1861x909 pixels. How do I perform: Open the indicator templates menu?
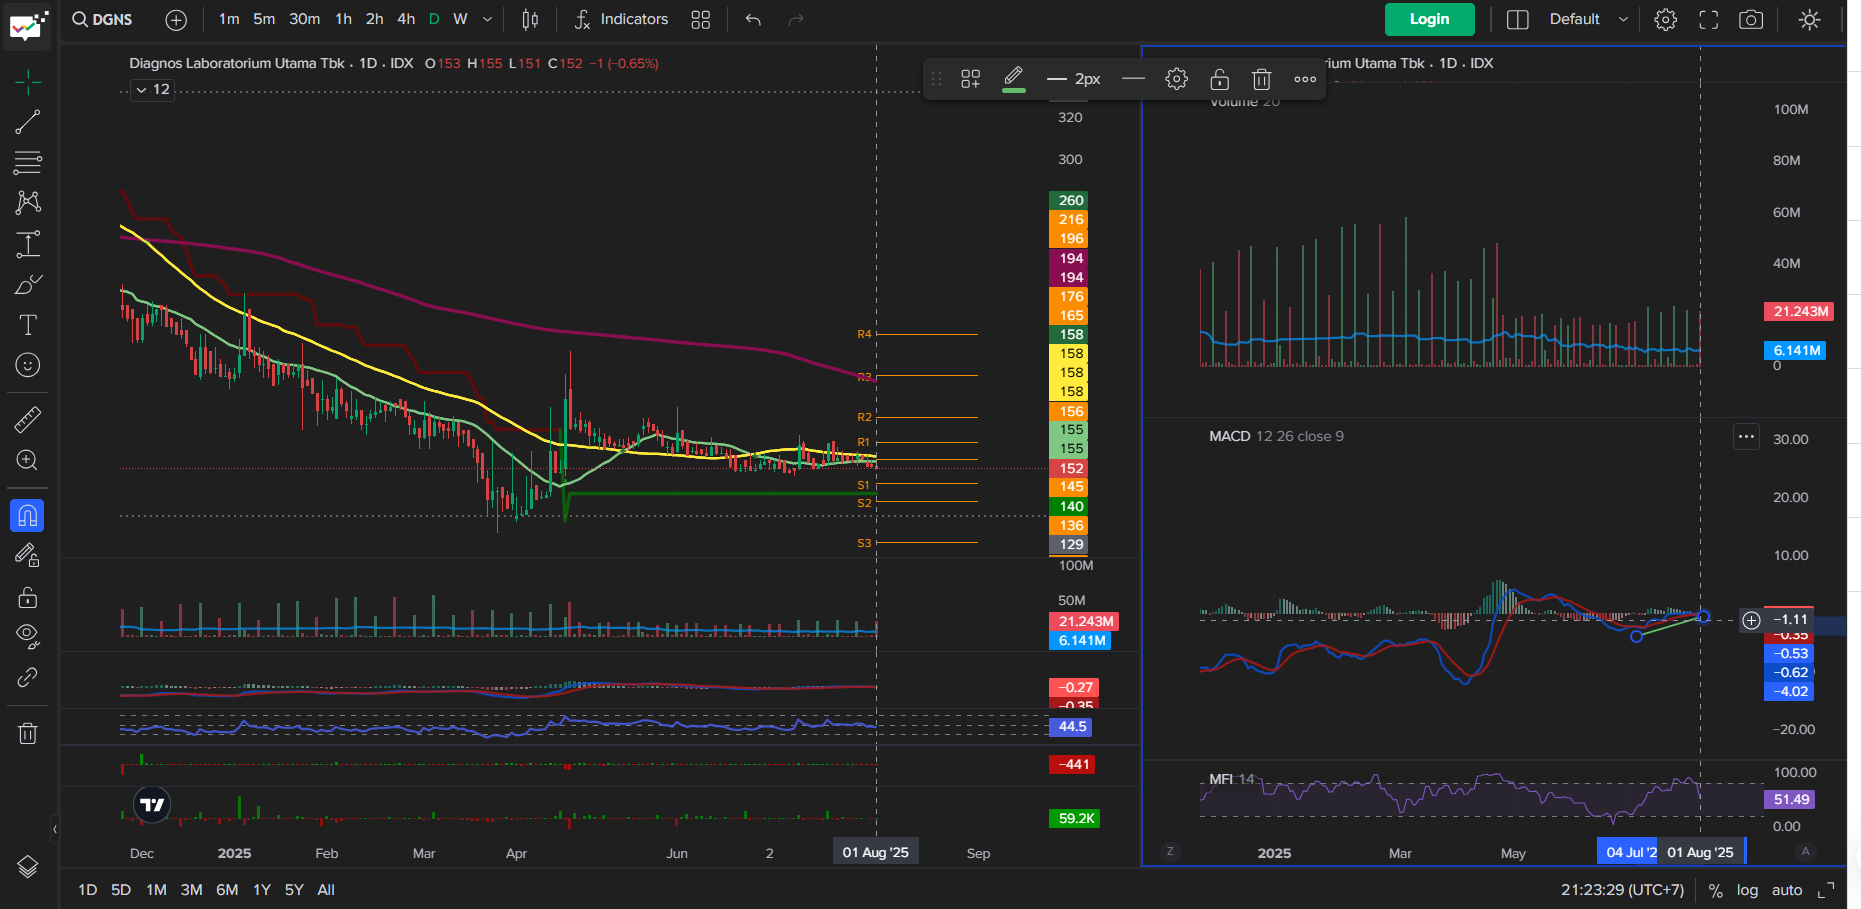[x=701, y=19]
